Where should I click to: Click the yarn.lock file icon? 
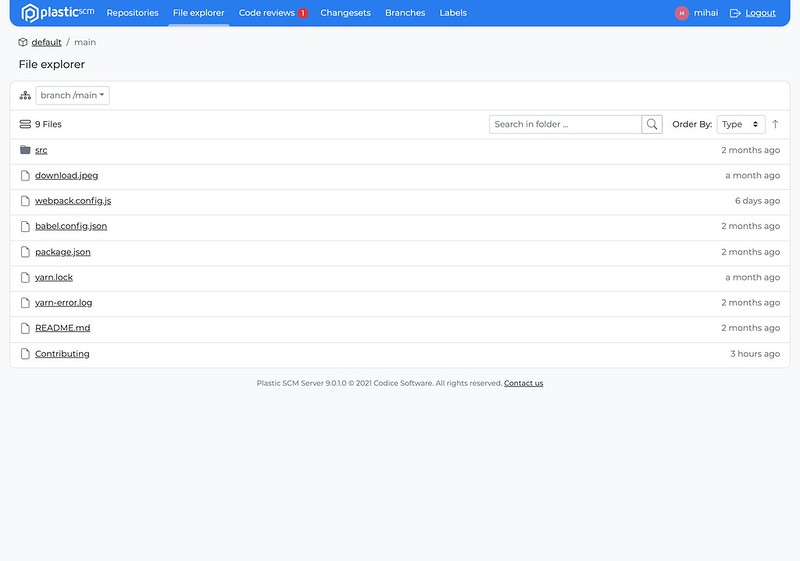click(x=25, y=277)
